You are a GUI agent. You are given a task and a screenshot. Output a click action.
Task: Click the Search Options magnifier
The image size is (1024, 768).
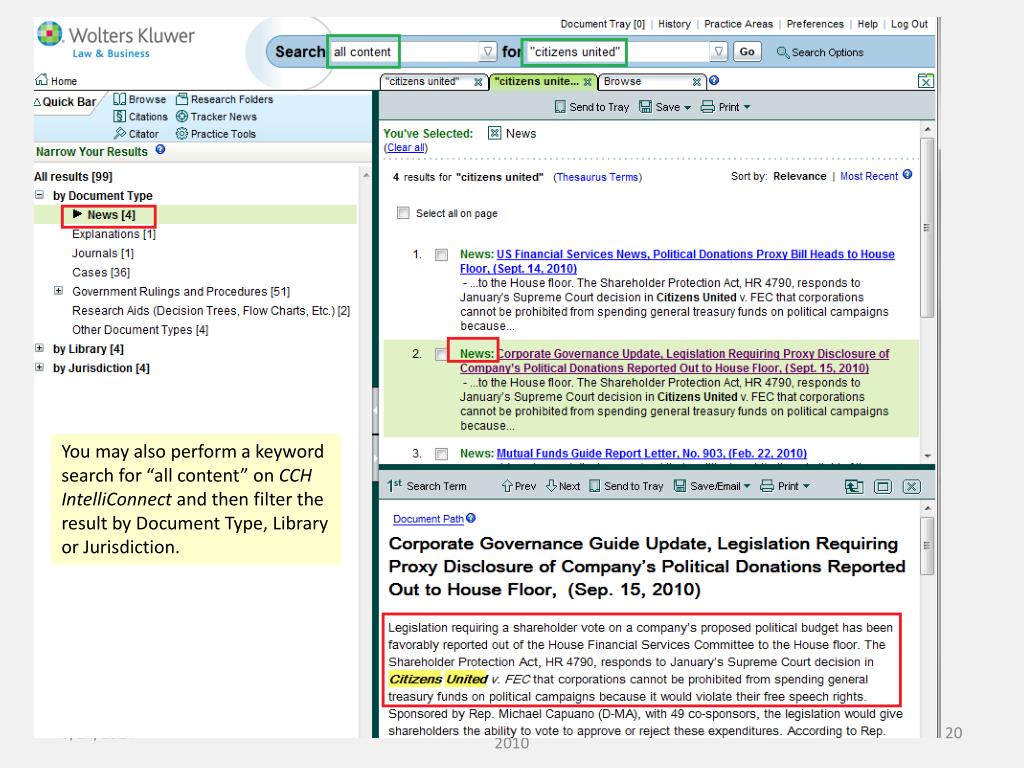coord(782,52)
